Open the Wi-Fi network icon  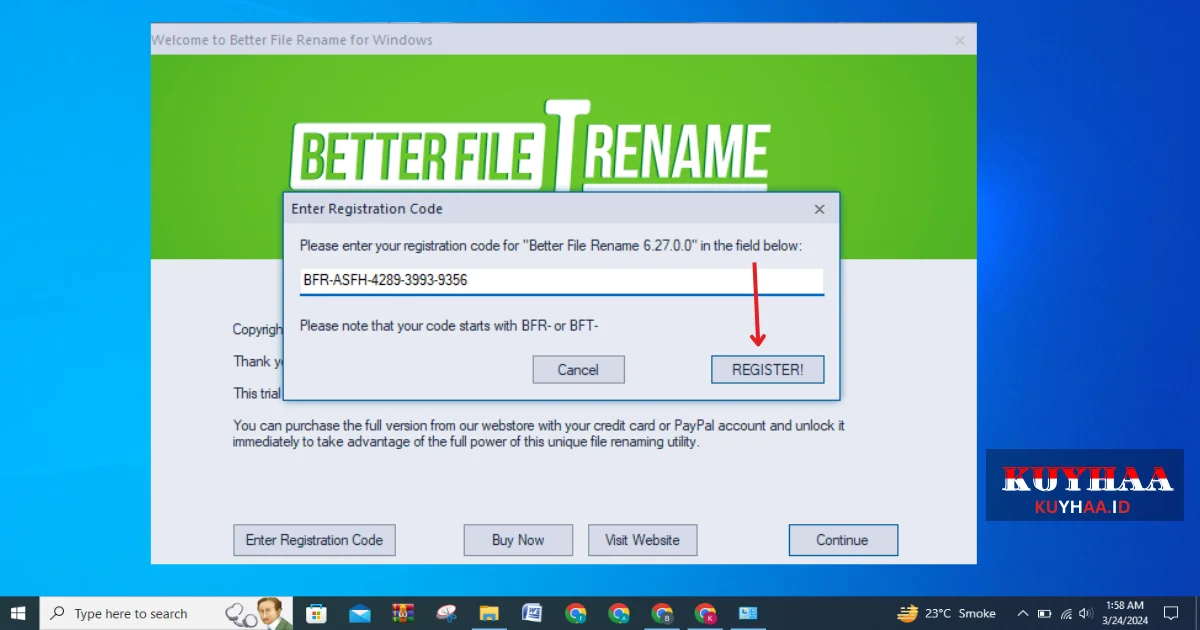point(1066,613)
